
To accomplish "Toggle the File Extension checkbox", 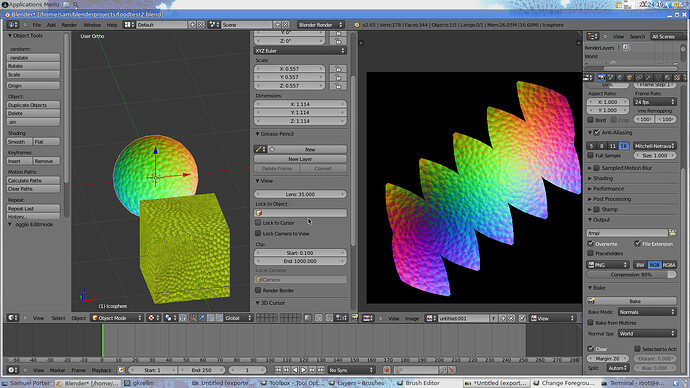I will (638, 243).
